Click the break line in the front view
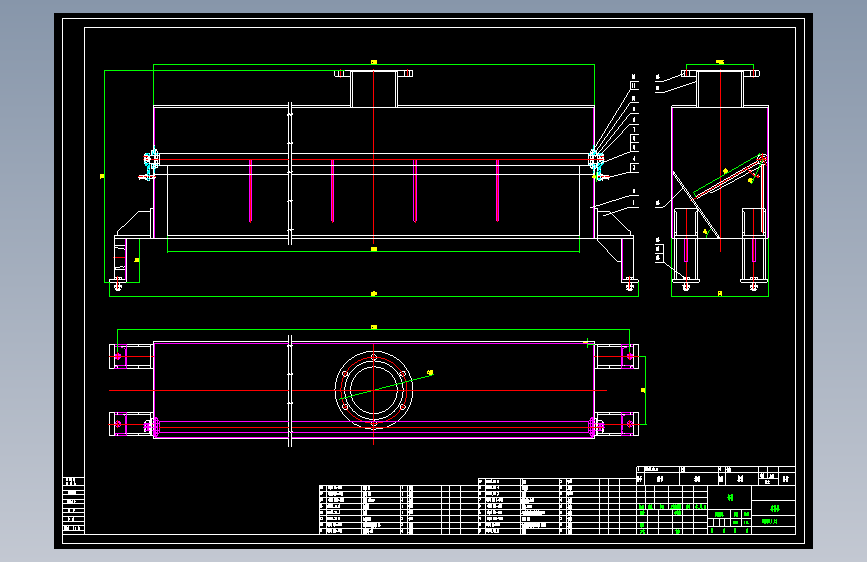 (290, 173)
